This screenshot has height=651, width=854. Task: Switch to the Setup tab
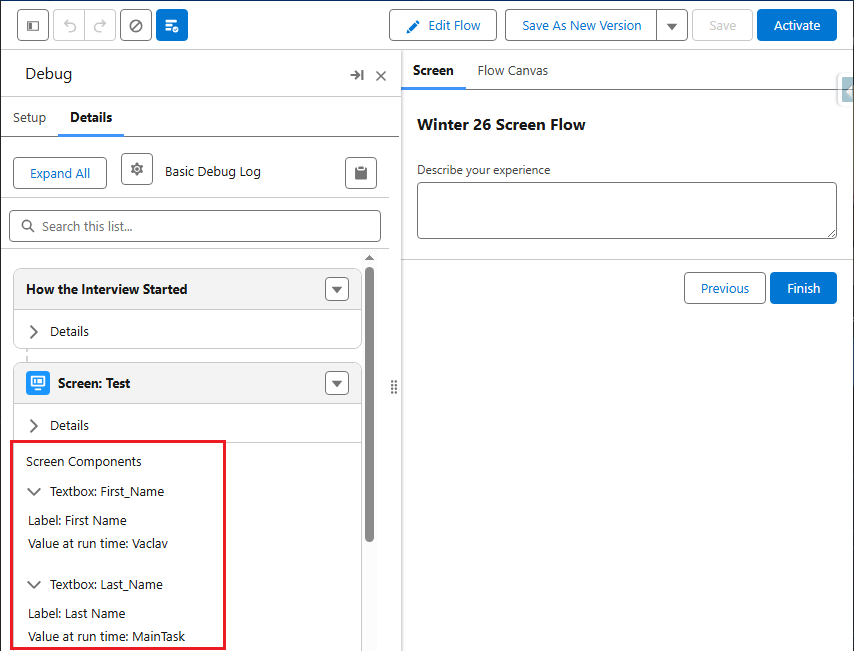pyautogui.click(x=29, y=118)
